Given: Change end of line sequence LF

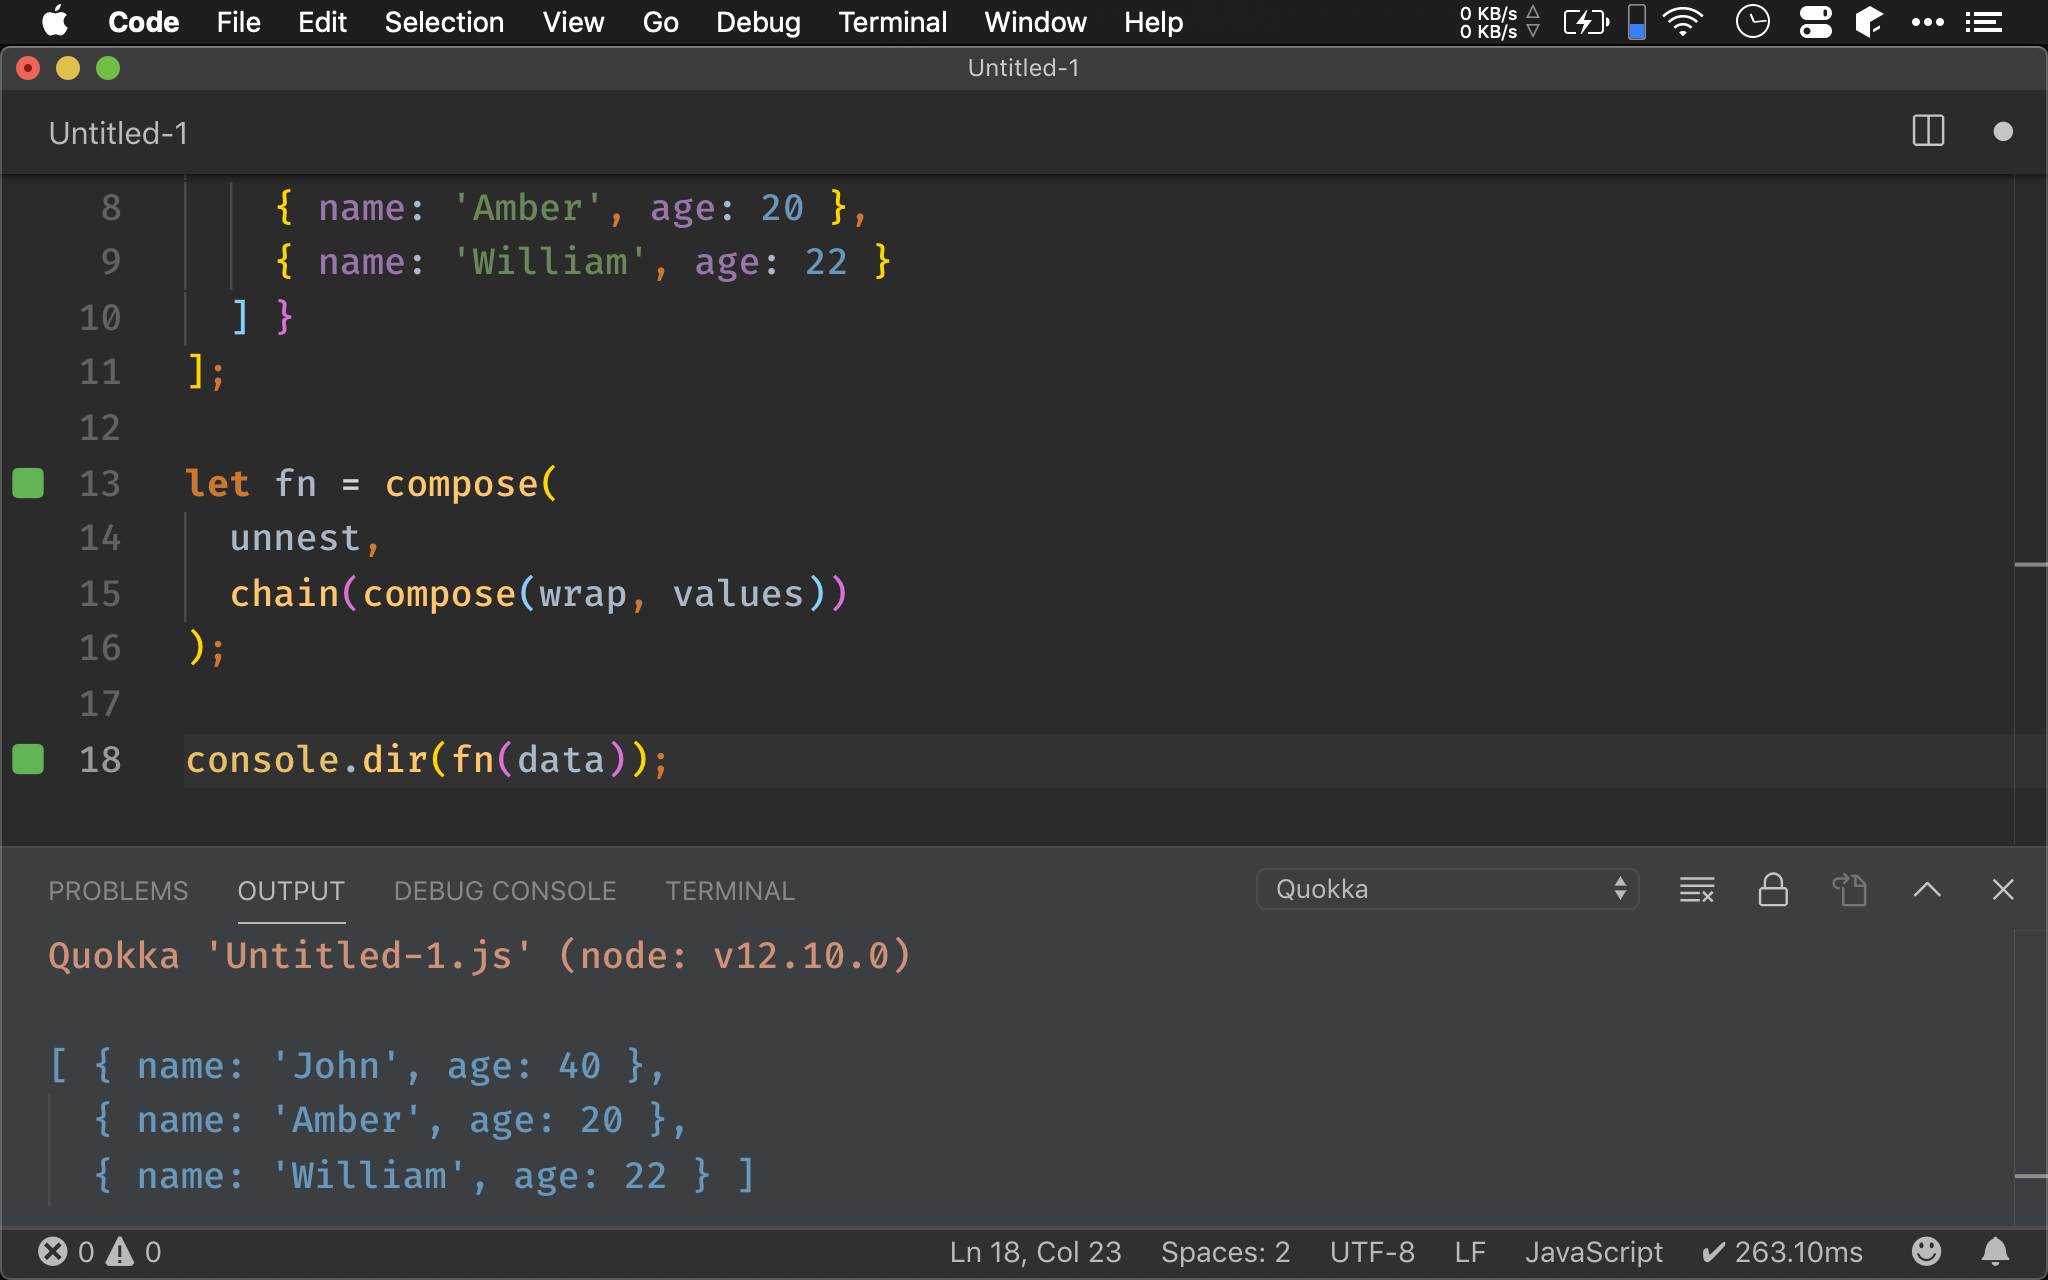Looking at the screenshot, I should tap(1470, 1252).
